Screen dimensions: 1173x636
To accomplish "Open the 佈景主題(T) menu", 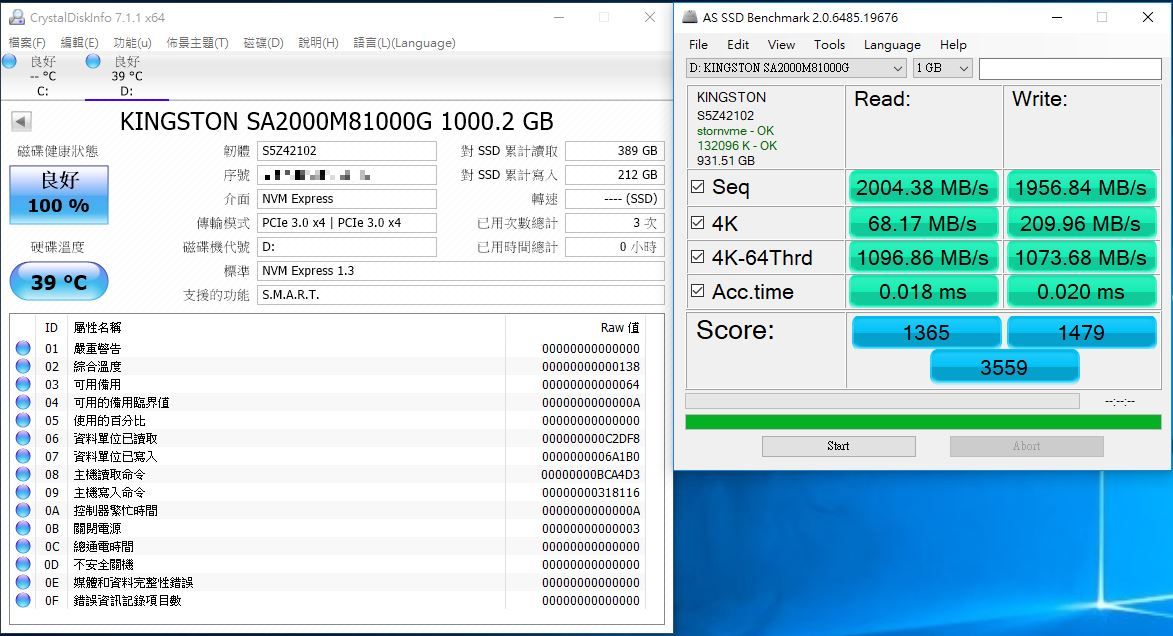I will [x=197, y=43].
